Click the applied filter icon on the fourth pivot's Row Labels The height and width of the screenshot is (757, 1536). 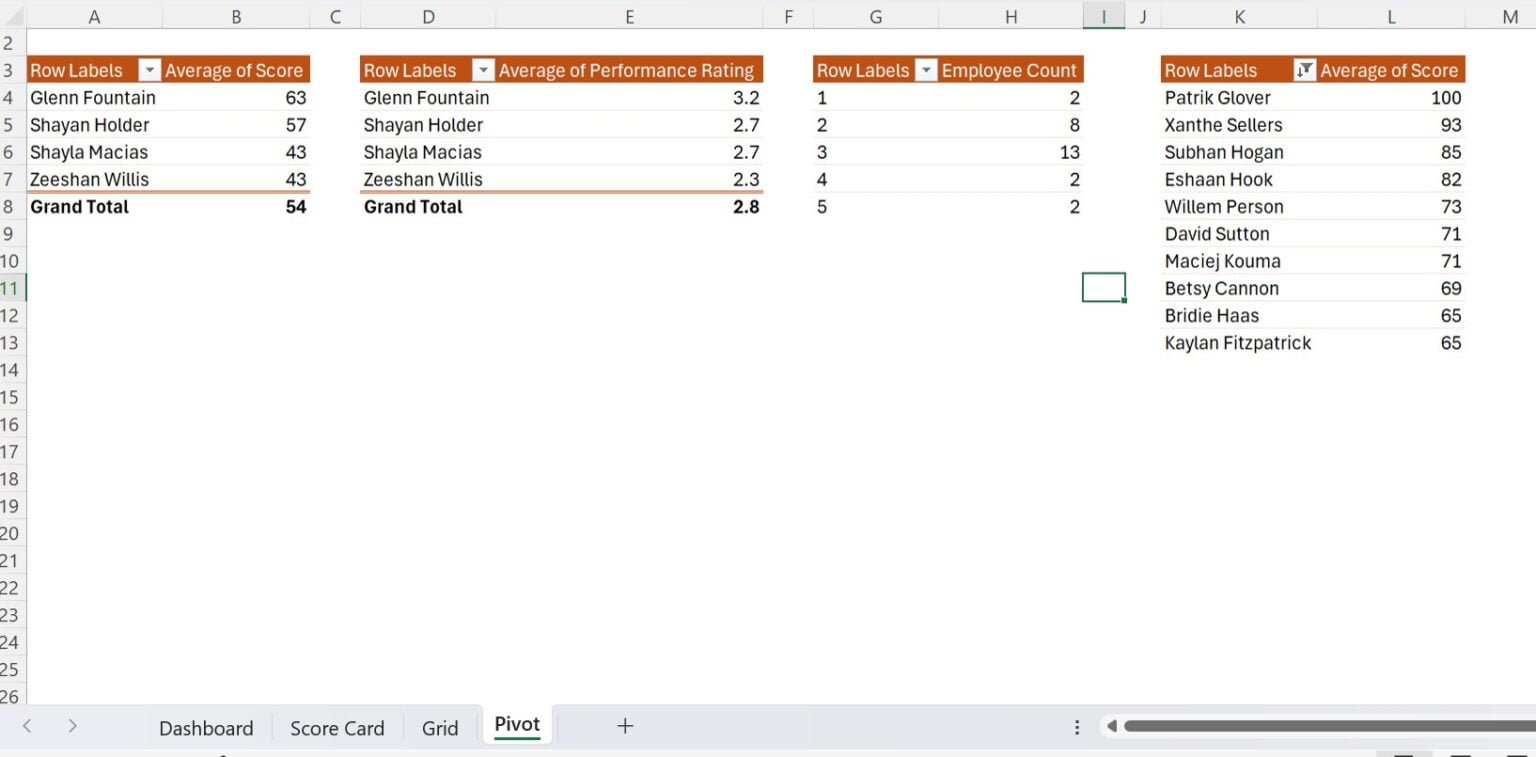[x=1303, y=70]
